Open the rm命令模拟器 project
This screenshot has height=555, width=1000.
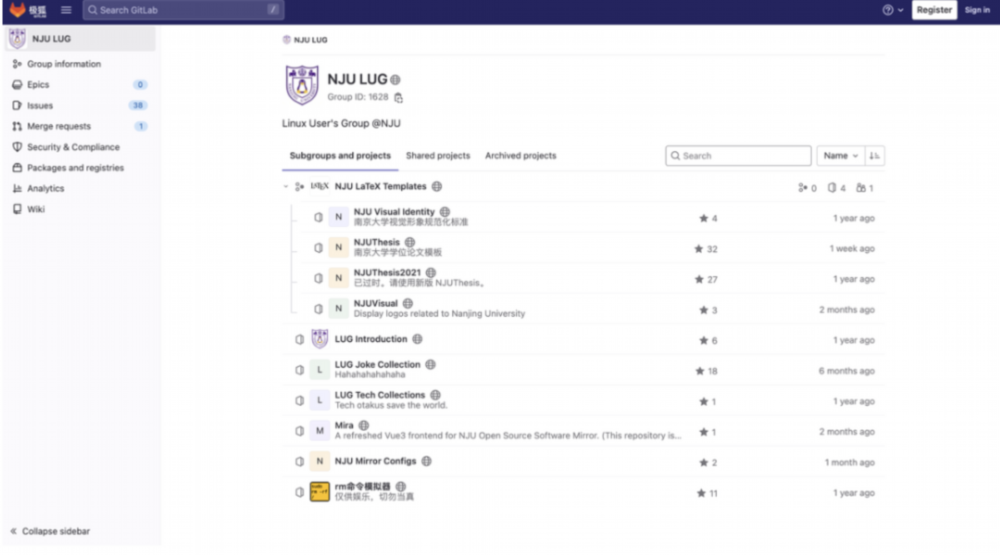[x=362, y=487]
